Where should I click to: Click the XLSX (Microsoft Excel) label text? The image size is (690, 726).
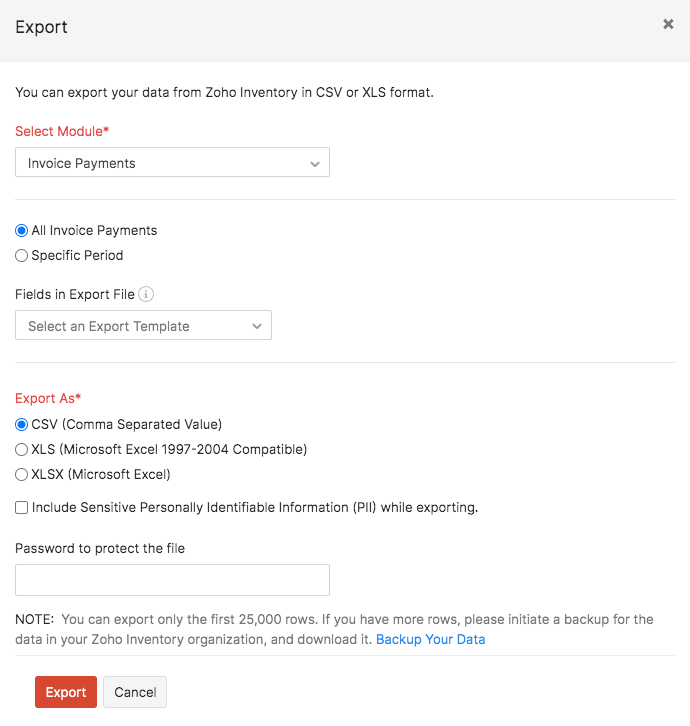coord(101,474)
